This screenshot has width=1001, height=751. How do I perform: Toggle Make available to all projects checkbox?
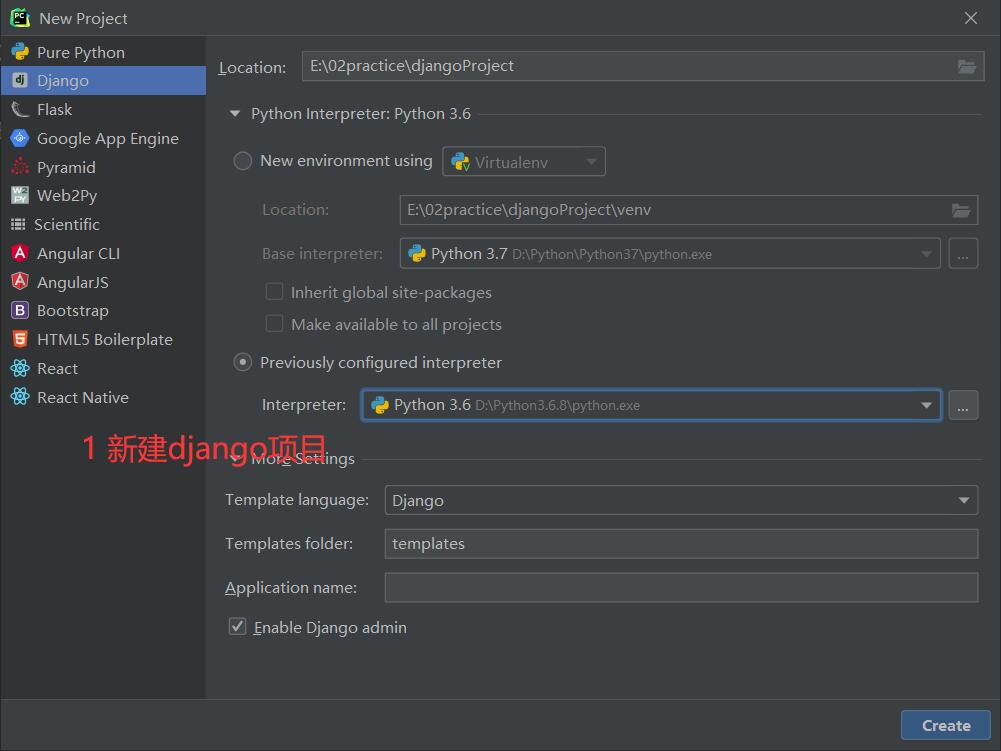(275, 324)
